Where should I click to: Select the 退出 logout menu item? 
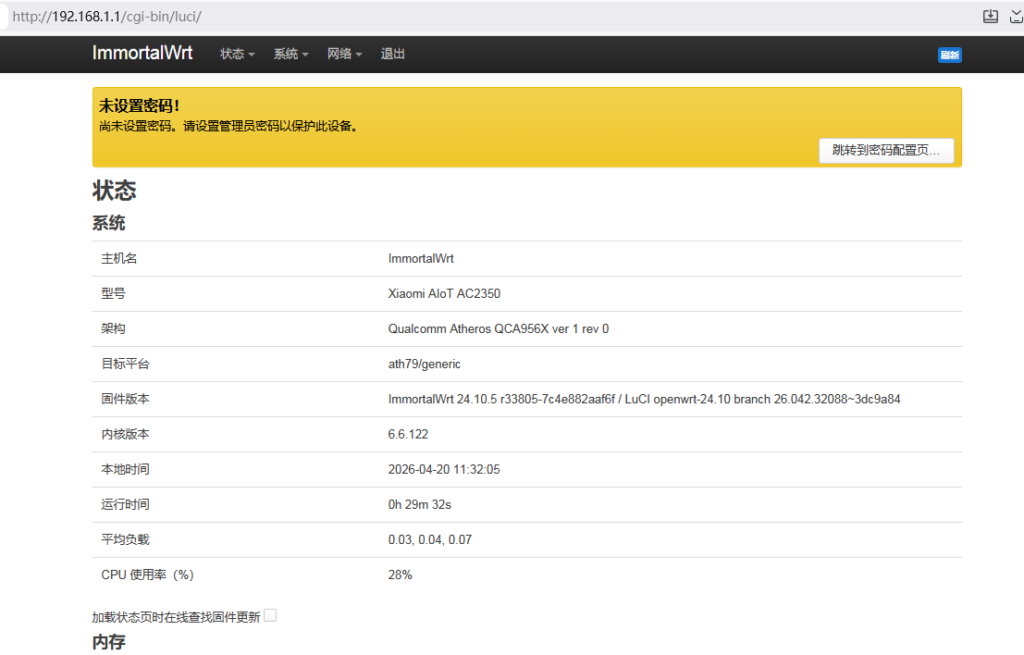[392, 55]
